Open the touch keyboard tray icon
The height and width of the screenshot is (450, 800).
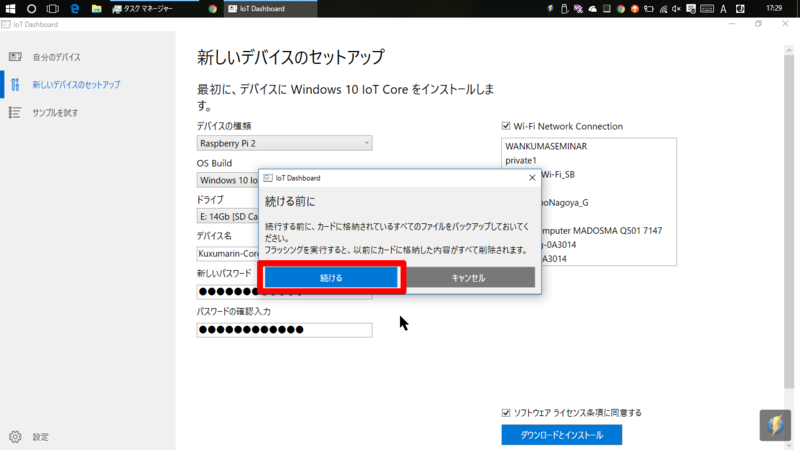[x=707, y=8]
